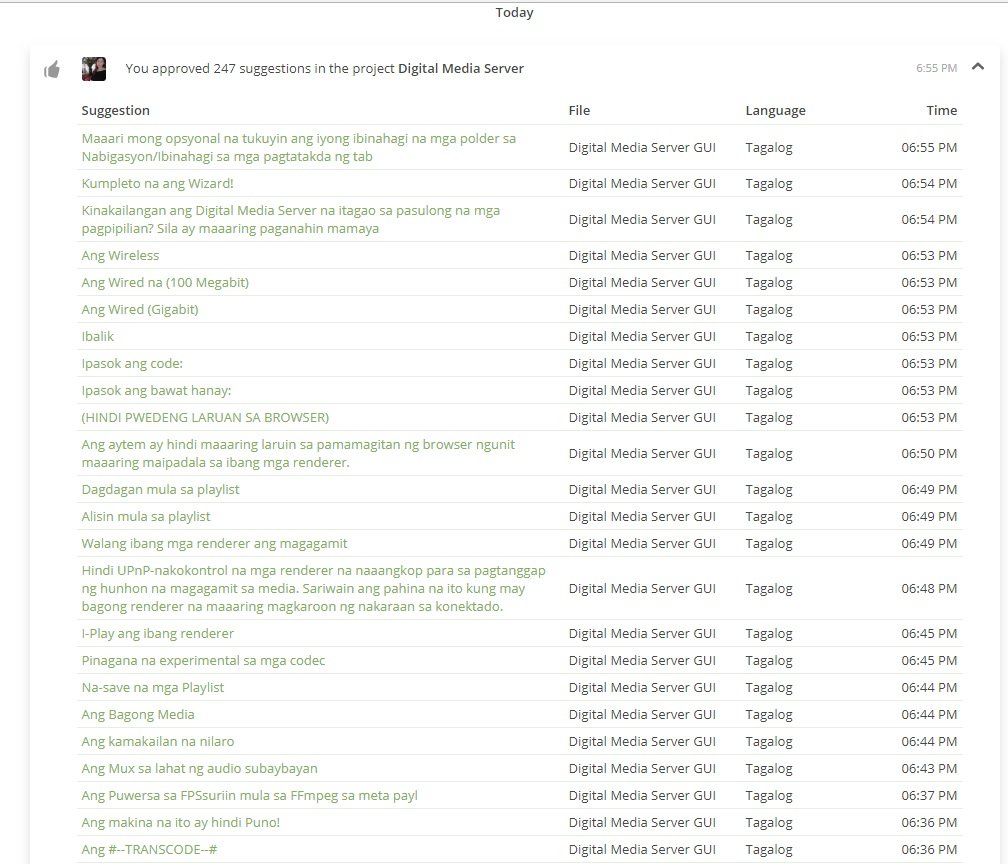
Task: Click '(HINDI PWEDENG LARUAN SA BROWSER)' suggestion
Action: coord(205,418)
